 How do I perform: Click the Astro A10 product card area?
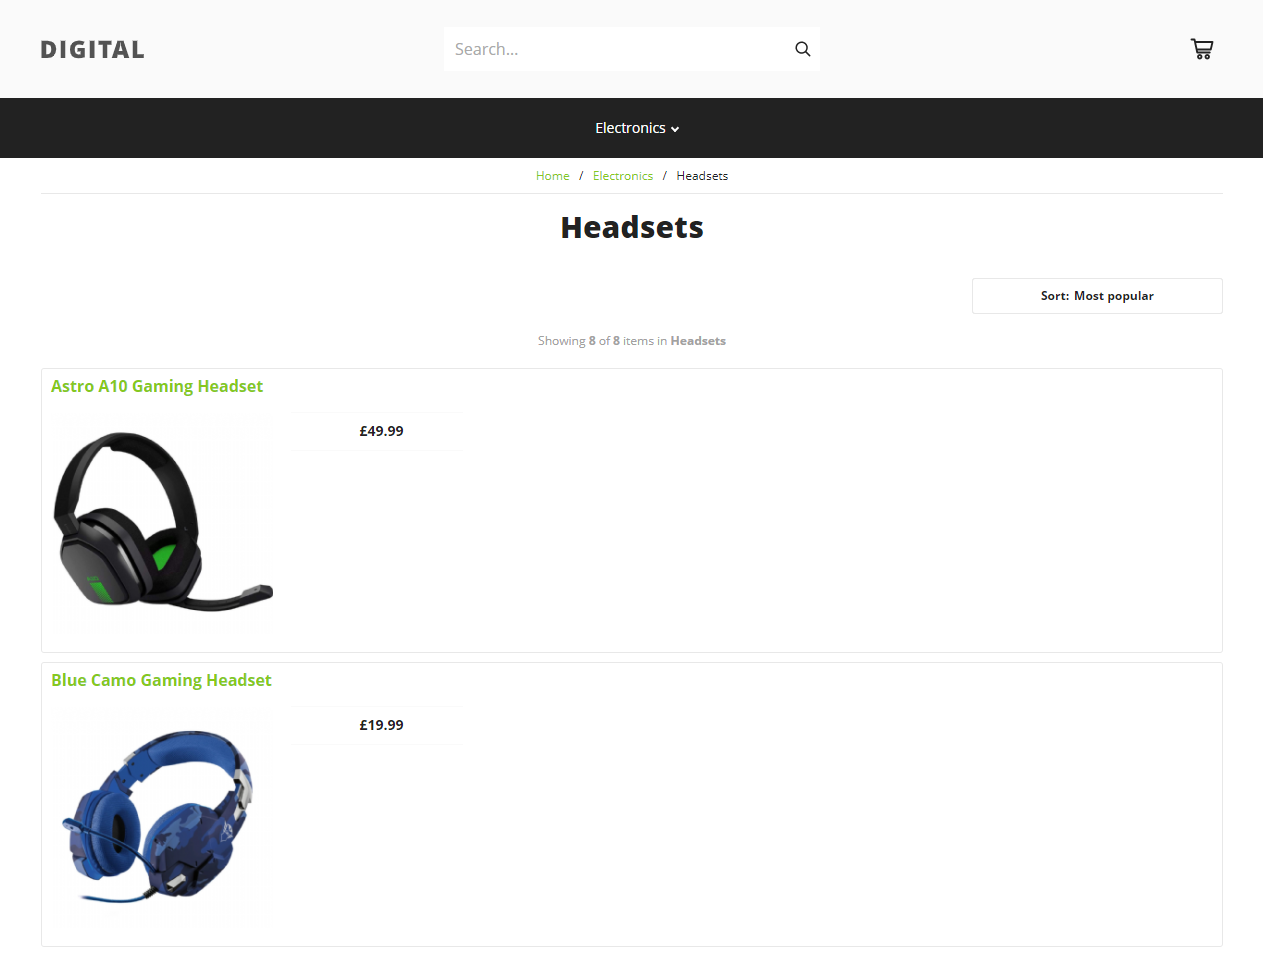(x=632, y=510)
